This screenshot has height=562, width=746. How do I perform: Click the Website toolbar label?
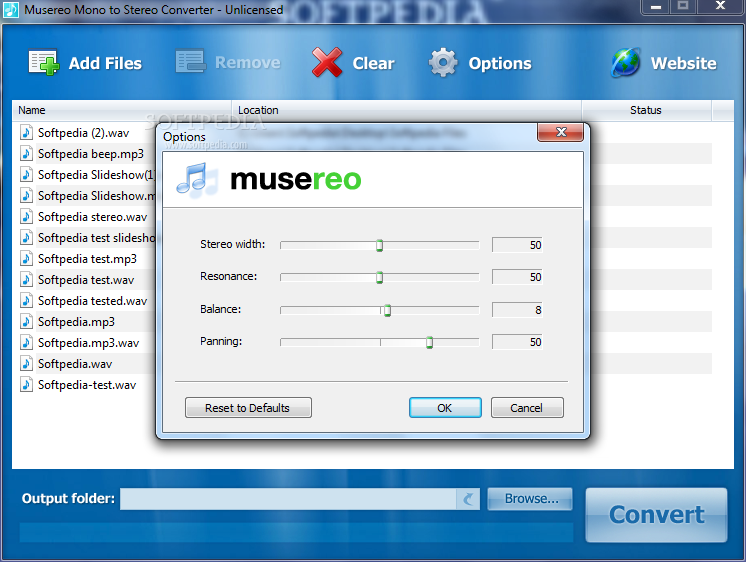(683, 63)
